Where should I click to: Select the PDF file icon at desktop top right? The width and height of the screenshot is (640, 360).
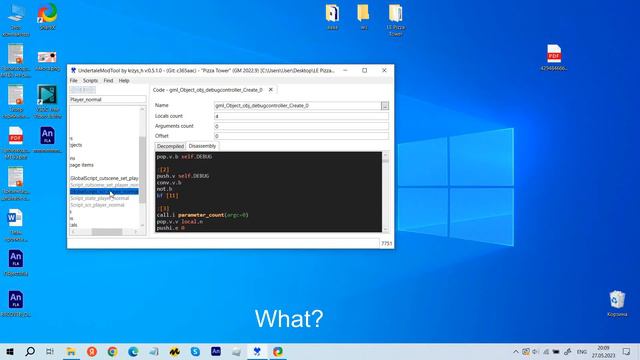tap(554, 57)
